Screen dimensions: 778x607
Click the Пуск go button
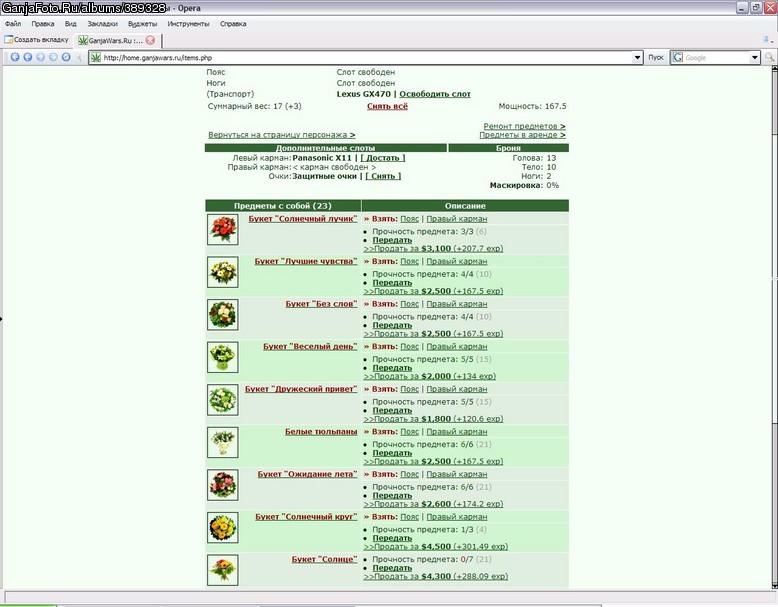655,58
